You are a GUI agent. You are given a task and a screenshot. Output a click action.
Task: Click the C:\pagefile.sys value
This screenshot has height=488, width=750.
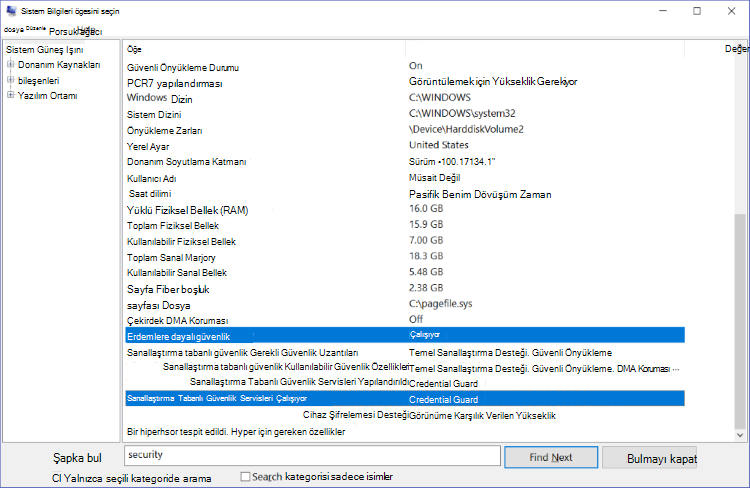(x=441, y=304)
